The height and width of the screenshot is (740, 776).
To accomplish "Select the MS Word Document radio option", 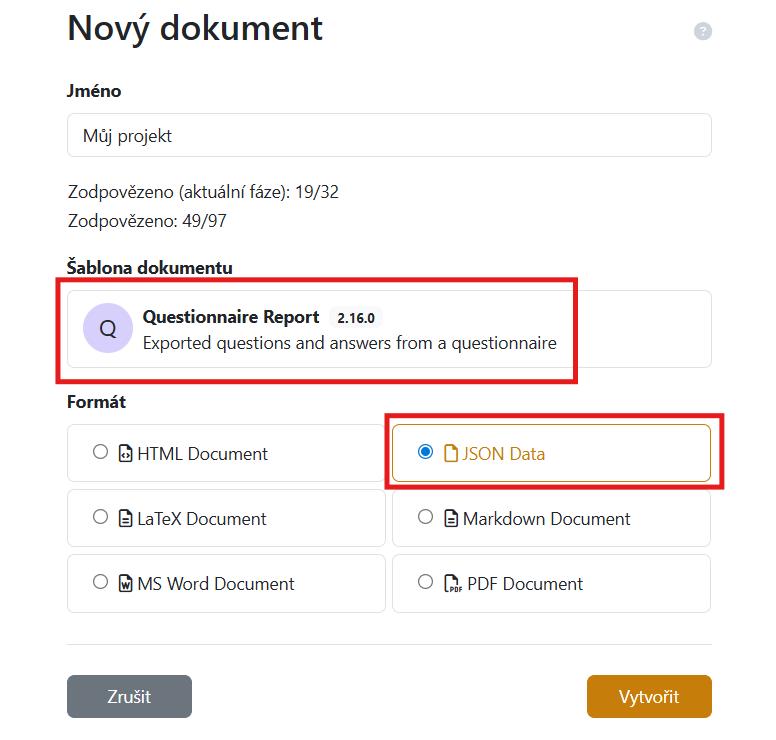I will pos(100,582).
